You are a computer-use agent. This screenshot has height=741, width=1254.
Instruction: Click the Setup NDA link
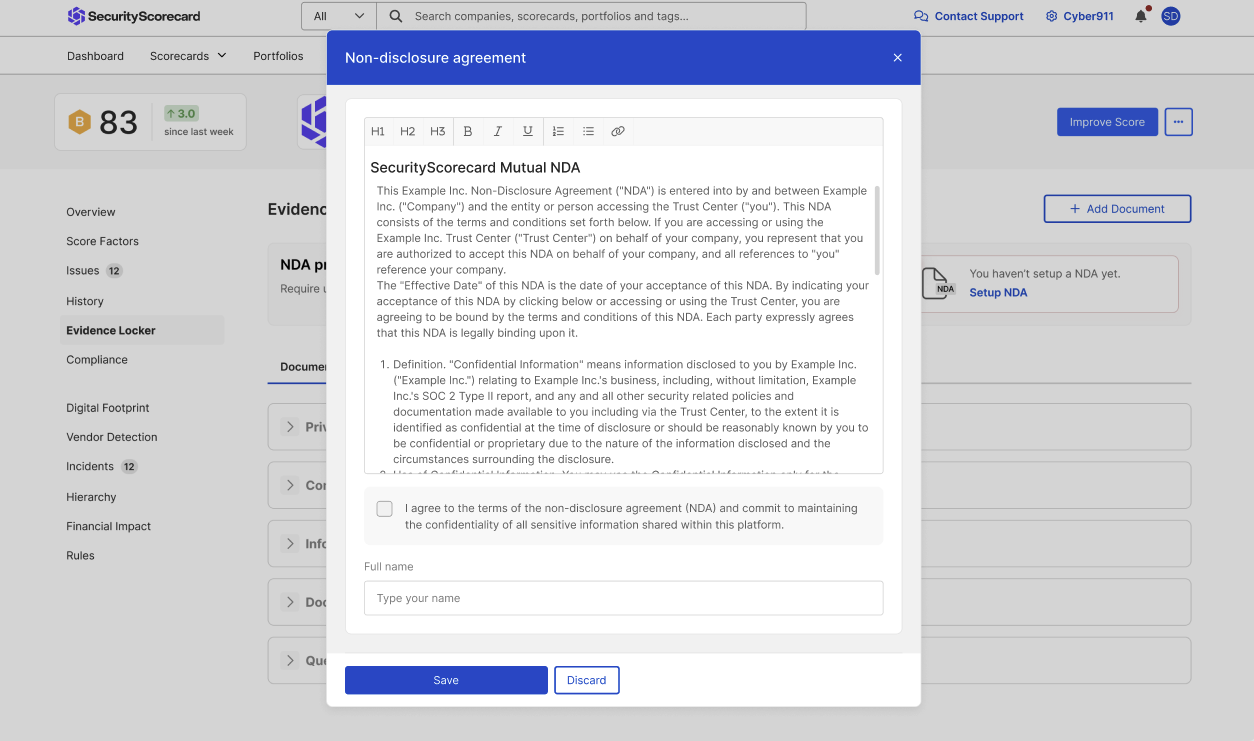(x=998, y=293)
